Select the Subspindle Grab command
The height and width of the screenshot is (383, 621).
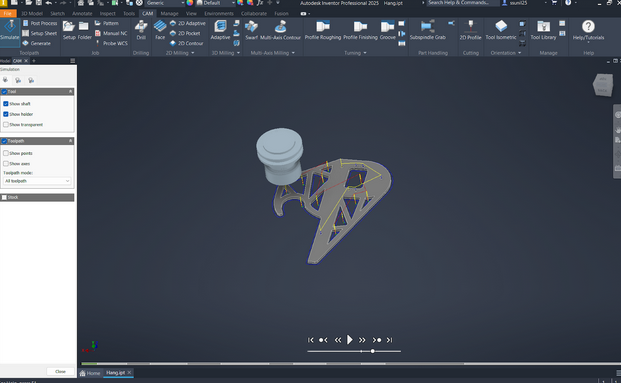tap(428, 30)
